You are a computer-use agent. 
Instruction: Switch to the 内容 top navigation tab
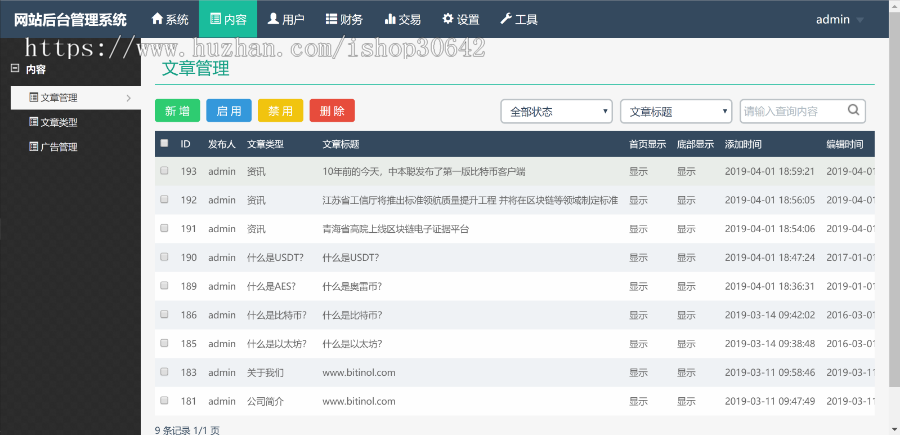coord(227,19)
